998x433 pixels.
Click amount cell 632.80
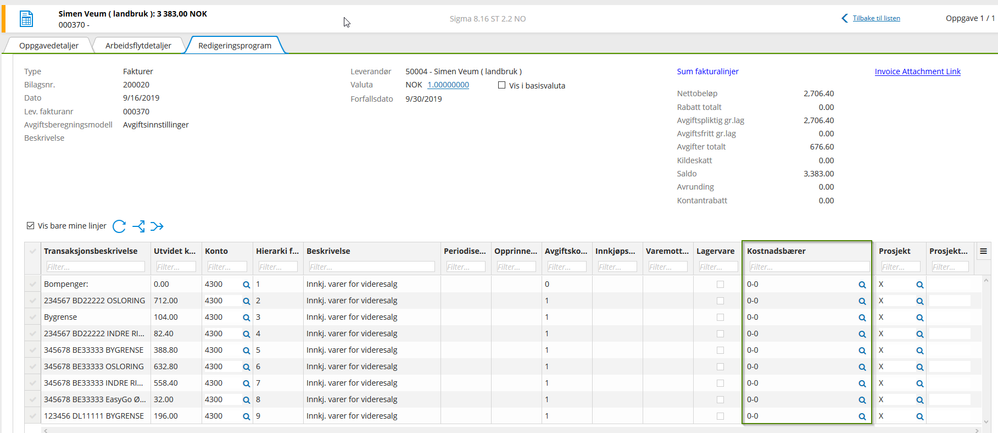164,366
